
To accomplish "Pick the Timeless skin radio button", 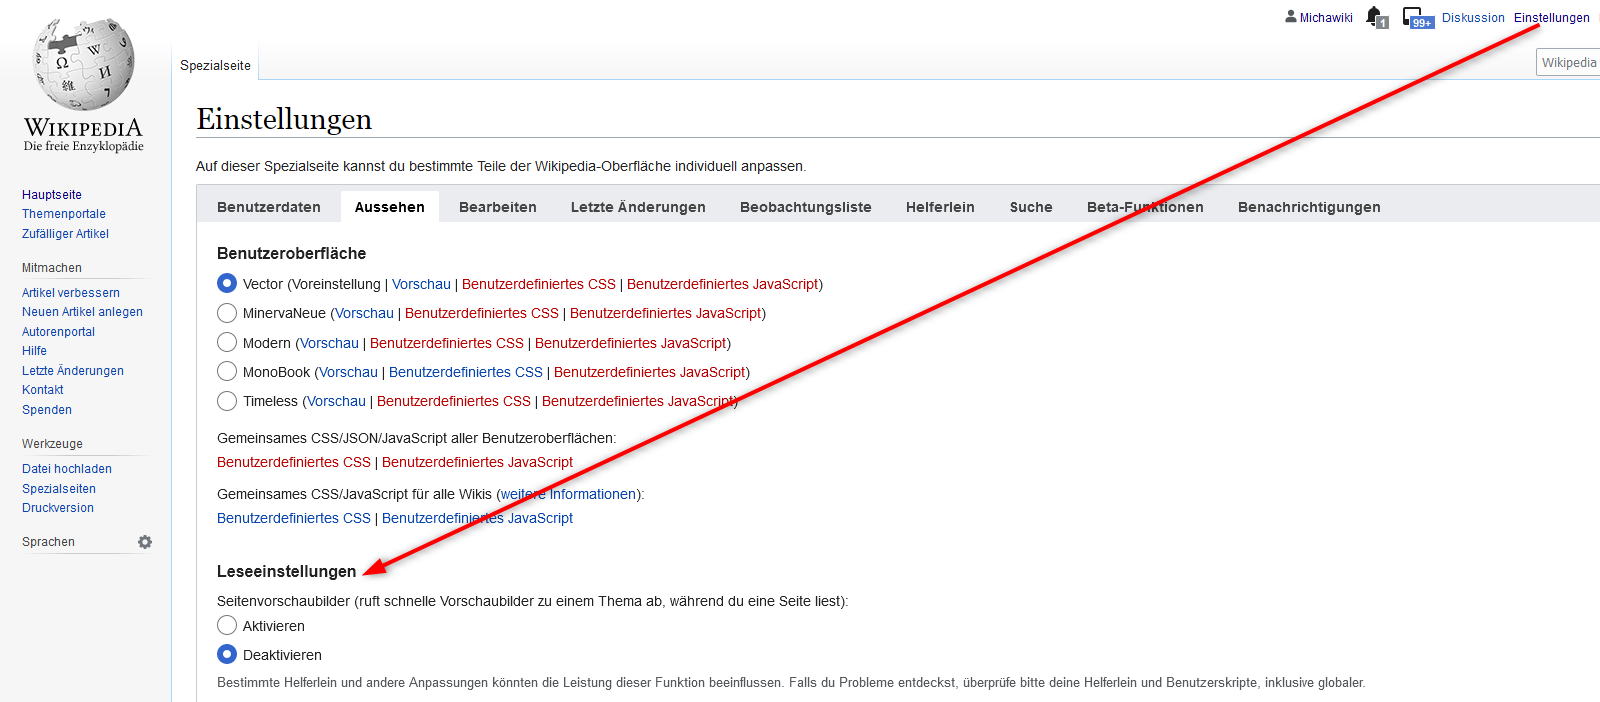I will pyautogui.click(x=227, y=401).
